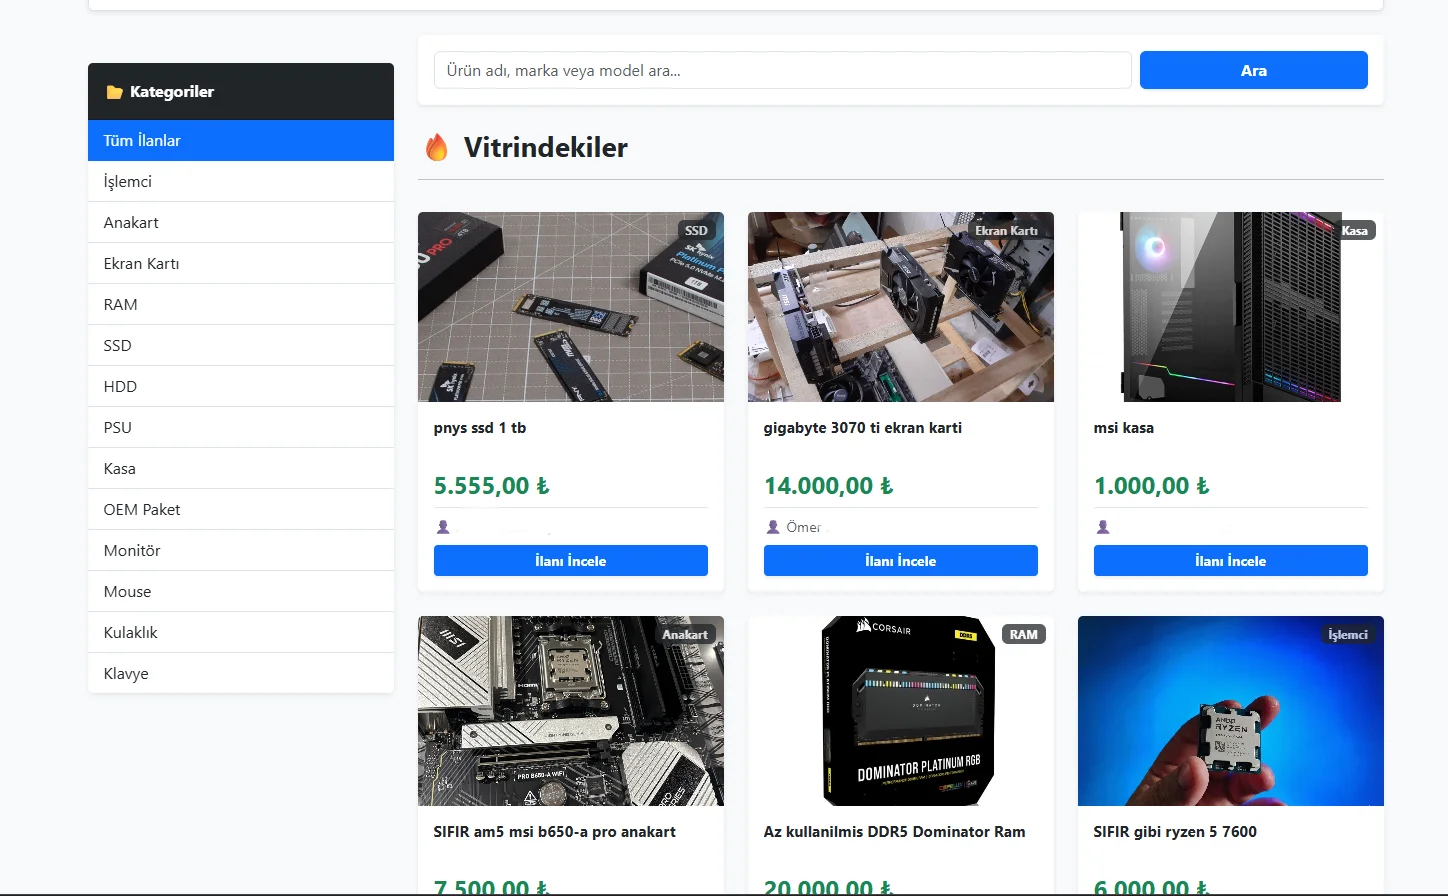Open the İşlemci category
The image size is (1448, 896).
pos(241,181)
